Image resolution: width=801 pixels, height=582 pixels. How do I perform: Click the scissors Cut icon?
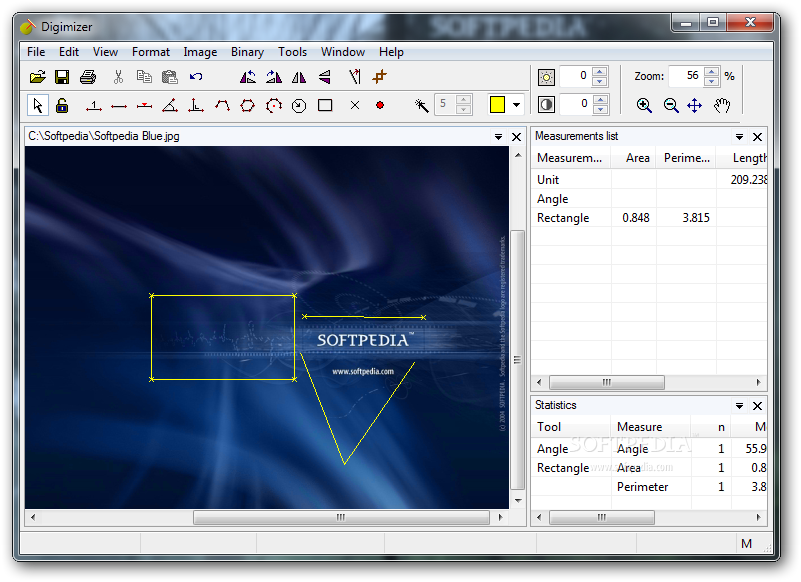[x=118, y=77]
